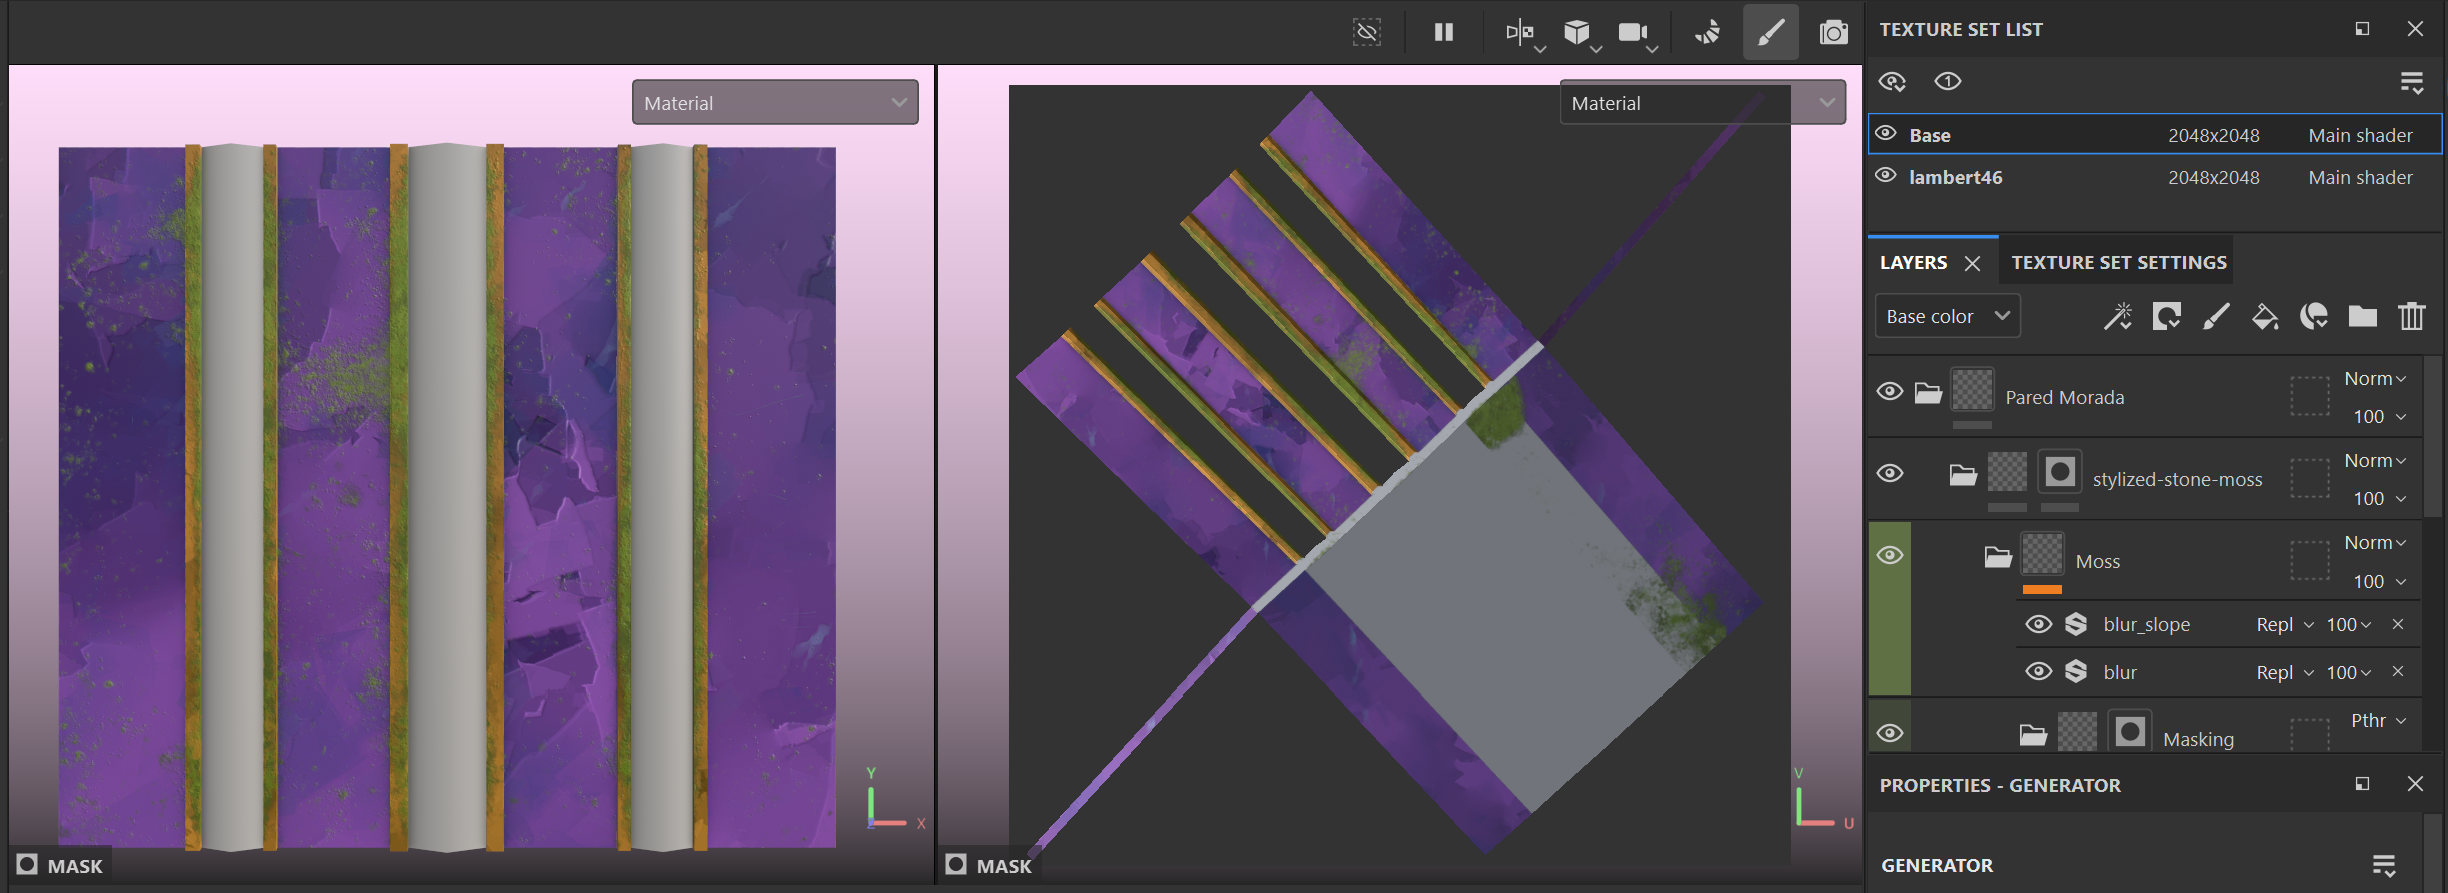Screen dimensions: 2448x893
Task: Toggle visibility of the blur effect
Action: (2038, 671)
